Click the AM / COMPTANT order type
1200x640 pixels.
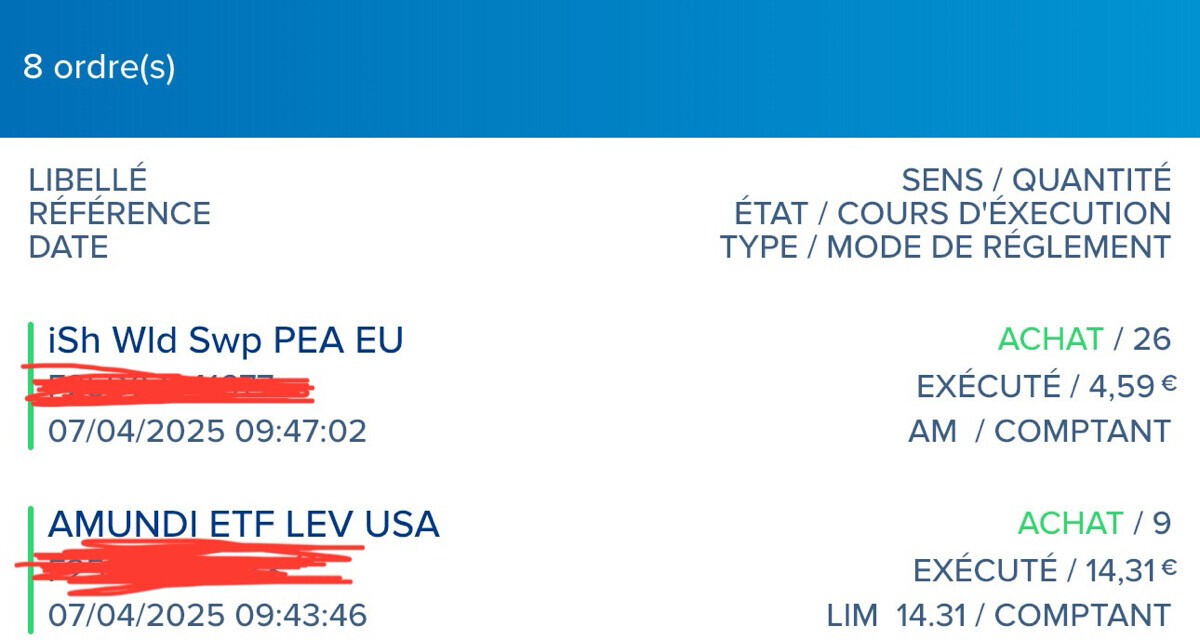[1038, 431]
